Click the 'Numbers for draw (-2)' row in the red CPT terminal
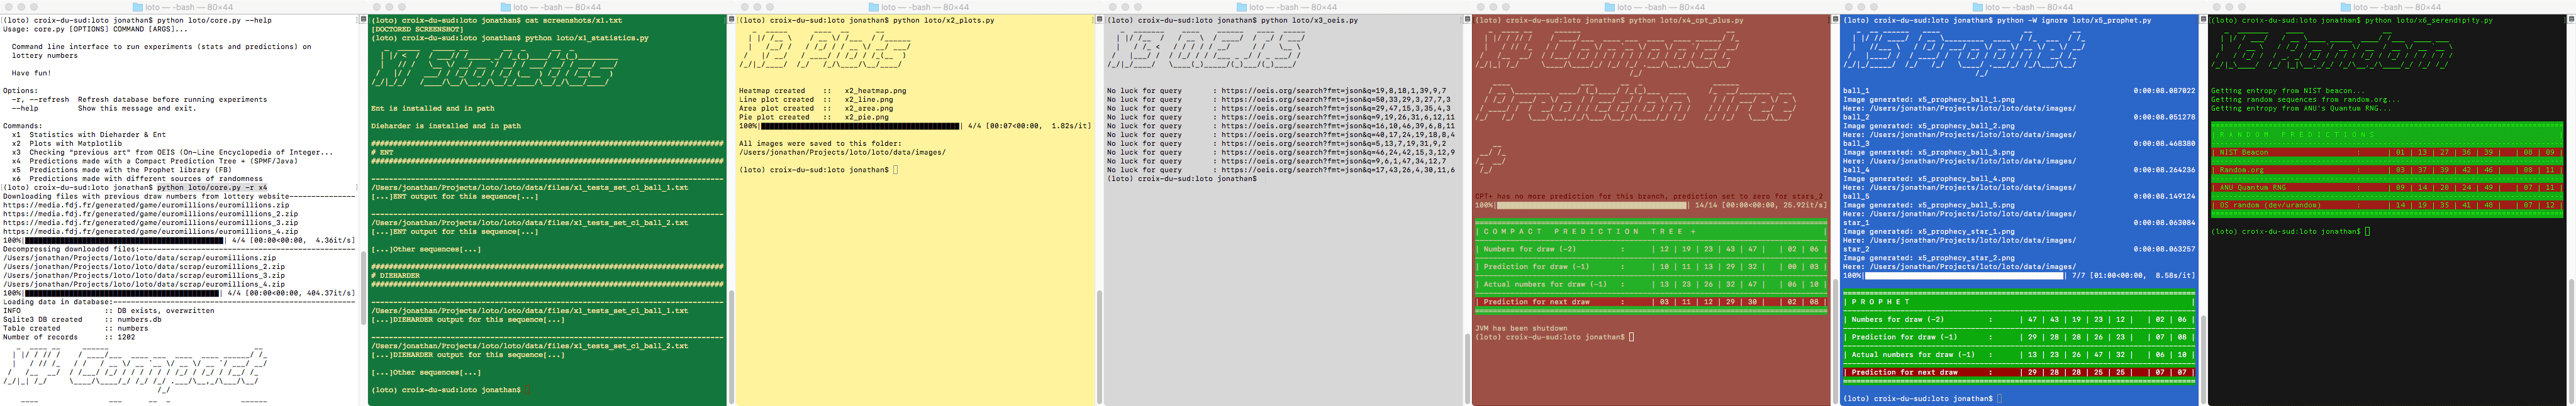Image resolution: width=2576 pixels, height=406 pixels. coord(1652,249)
